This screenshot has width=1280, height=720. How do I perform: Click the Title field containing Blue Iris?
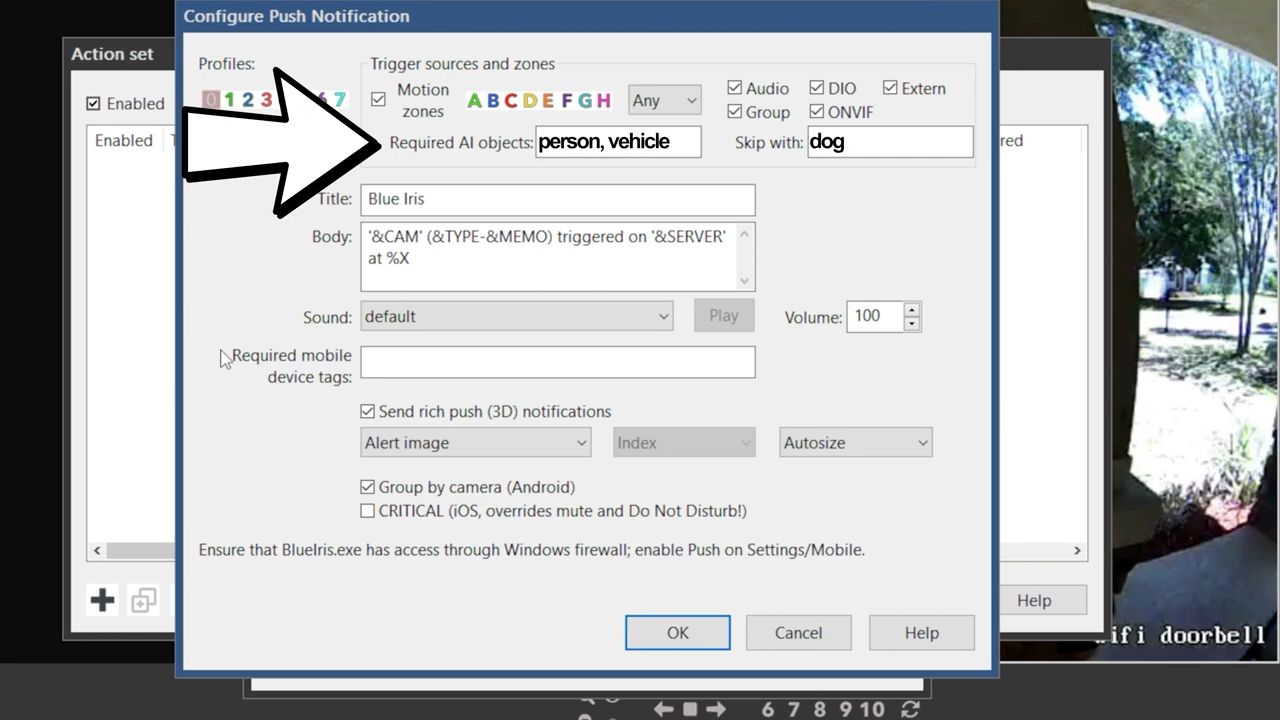tap(558, 199)
